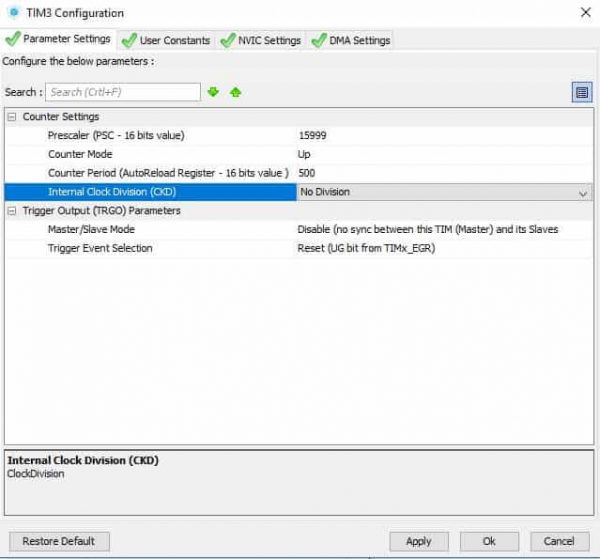This screenshot has height=559, width=600.
Task: Confirm with the Ok button
Action: [x=488, y=541]
